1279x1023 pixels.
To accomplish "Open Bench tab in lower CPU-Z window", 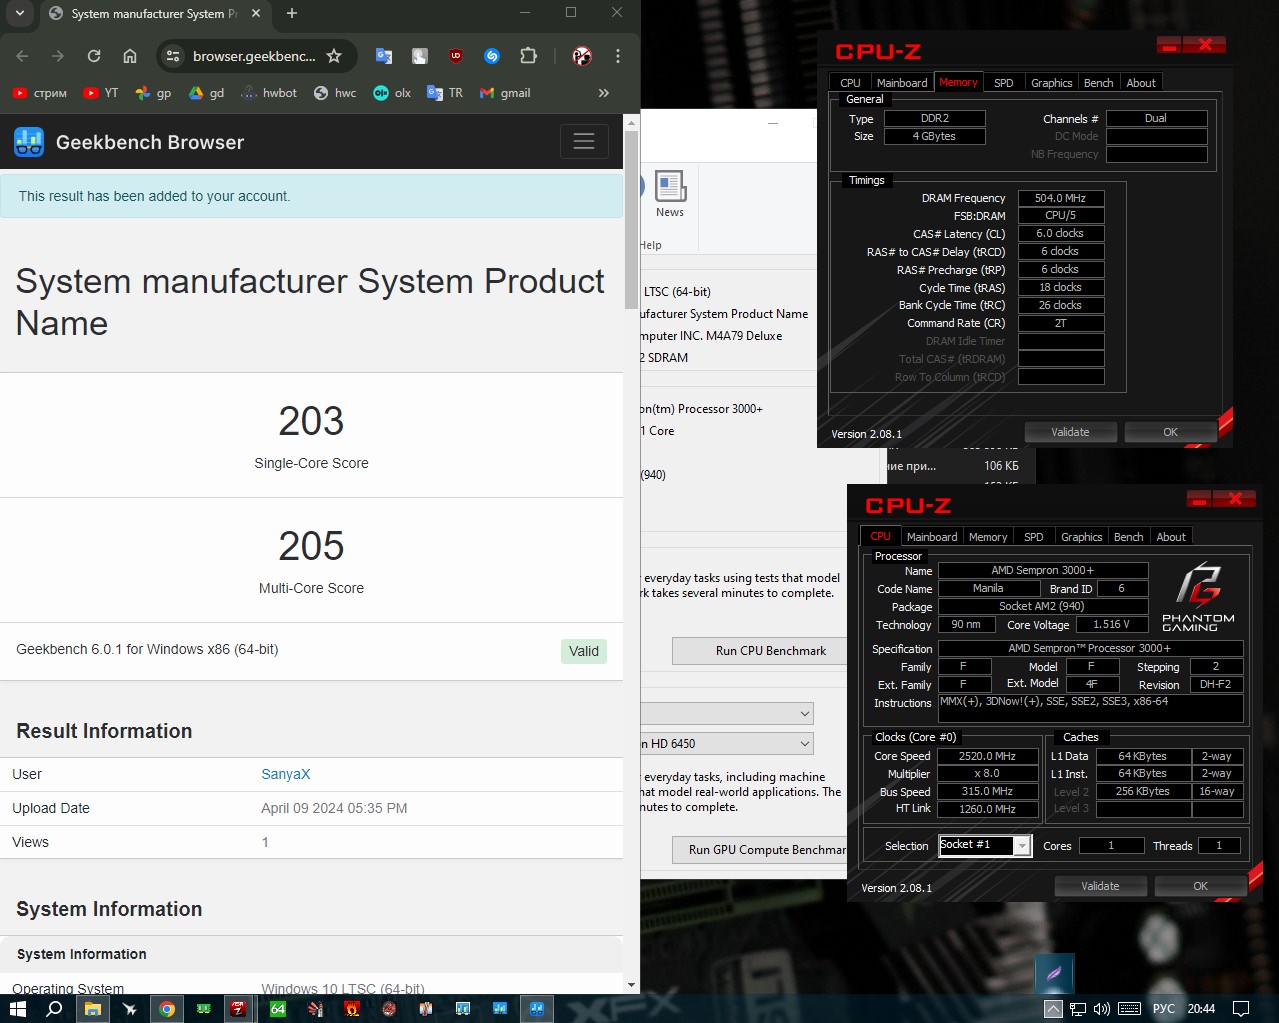I will tap(1129, 537).
